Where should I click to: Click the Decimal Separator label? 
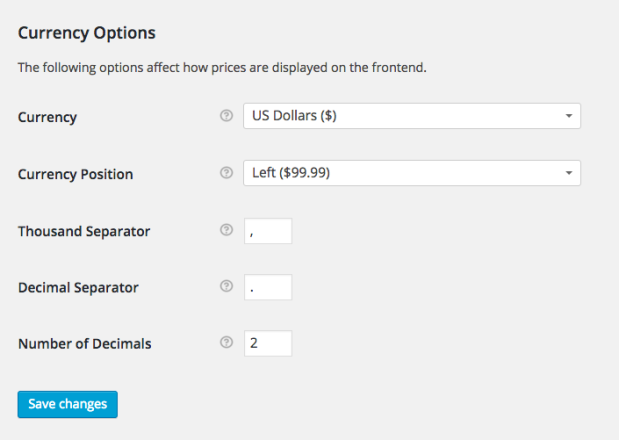[x=78, y=288]
